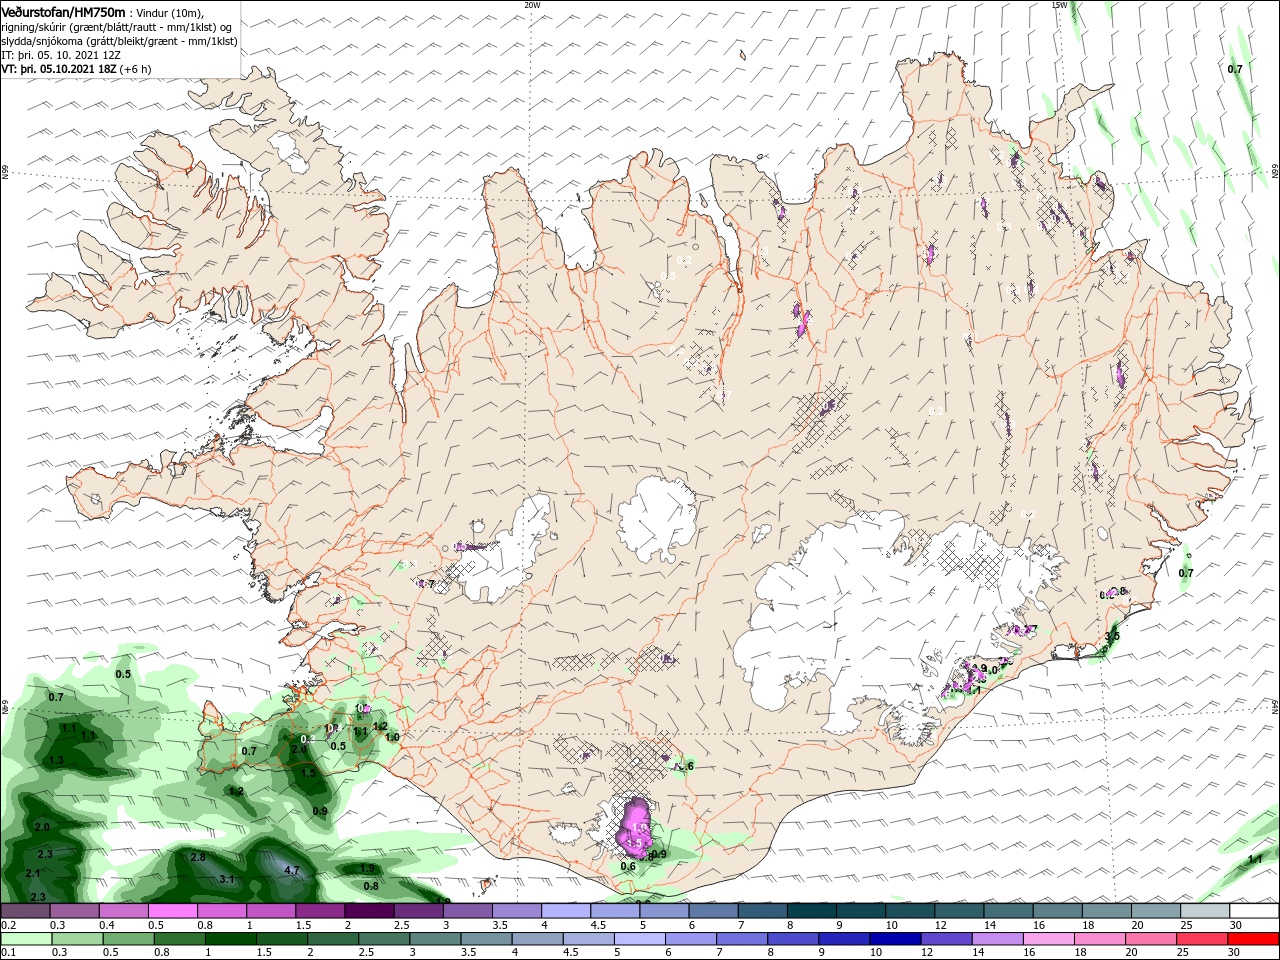The height and width of the screenshot is (960, 1280).
Task: Click the 18 label in snow legend row
Action: point(1088,925)
